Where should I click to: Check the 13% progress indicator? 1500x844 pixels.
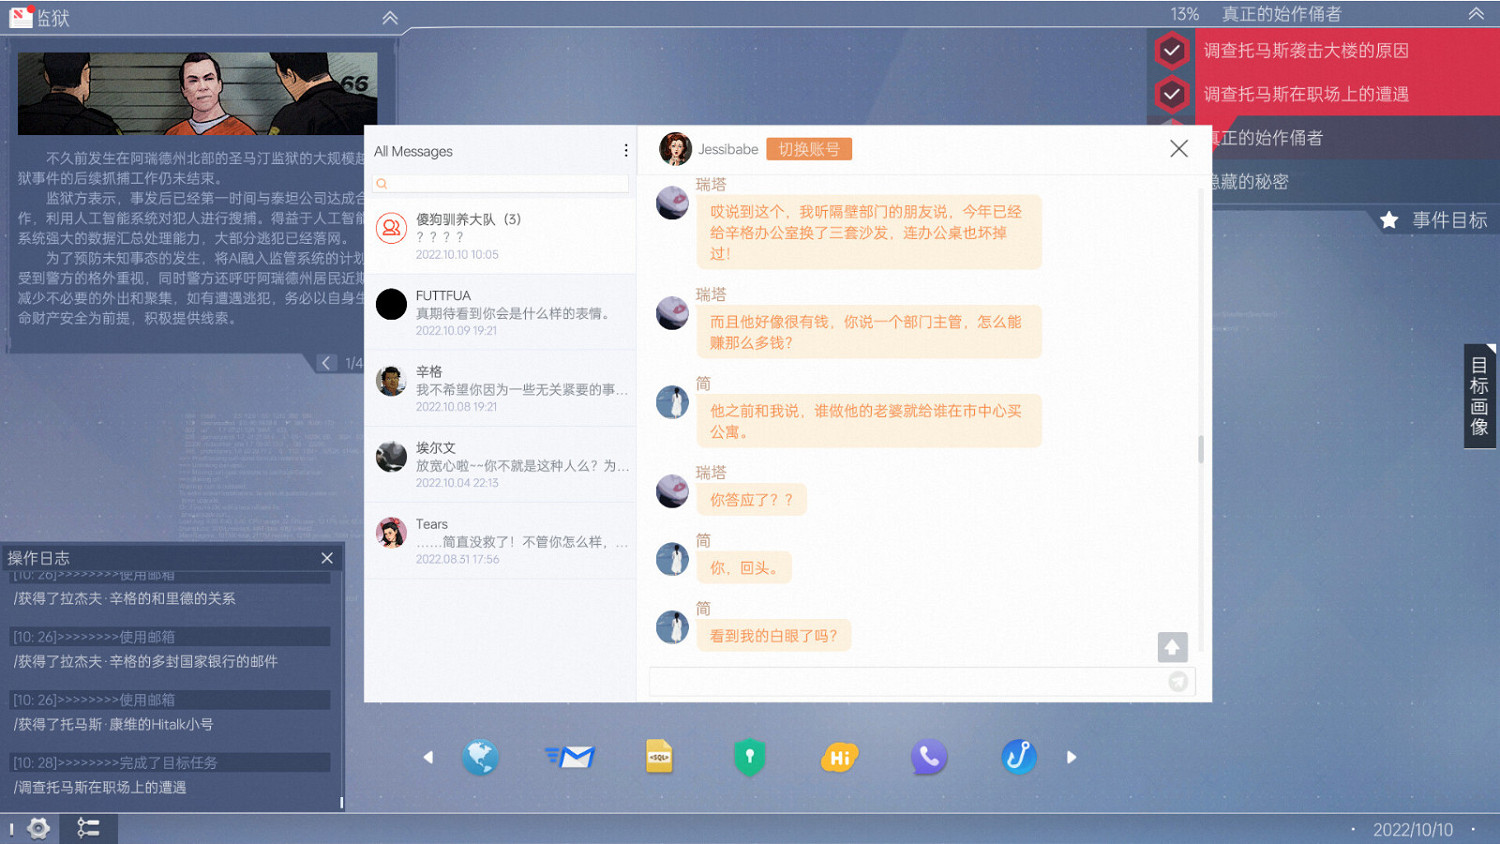coord(1185,15)
